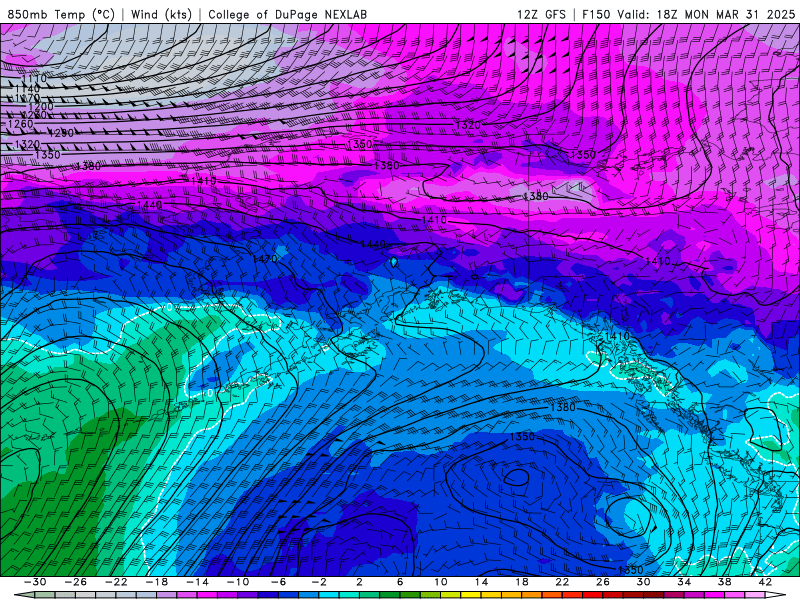Click the -22 colorbar scale label
This screenshot has height=600, width=800.
(x=116, y=582)
